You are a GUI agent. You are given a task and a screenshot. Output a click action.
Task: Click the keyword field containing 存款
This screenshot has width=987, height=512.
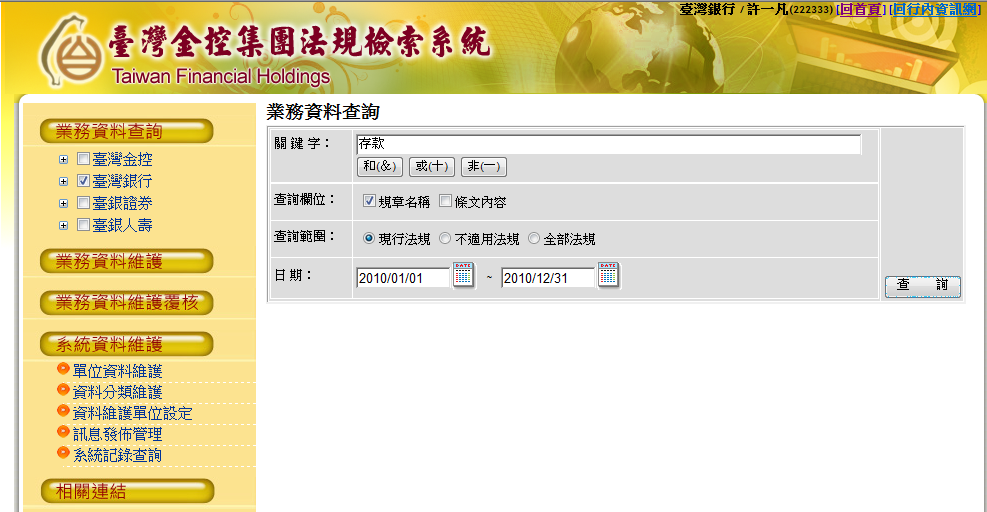(609, 144)
